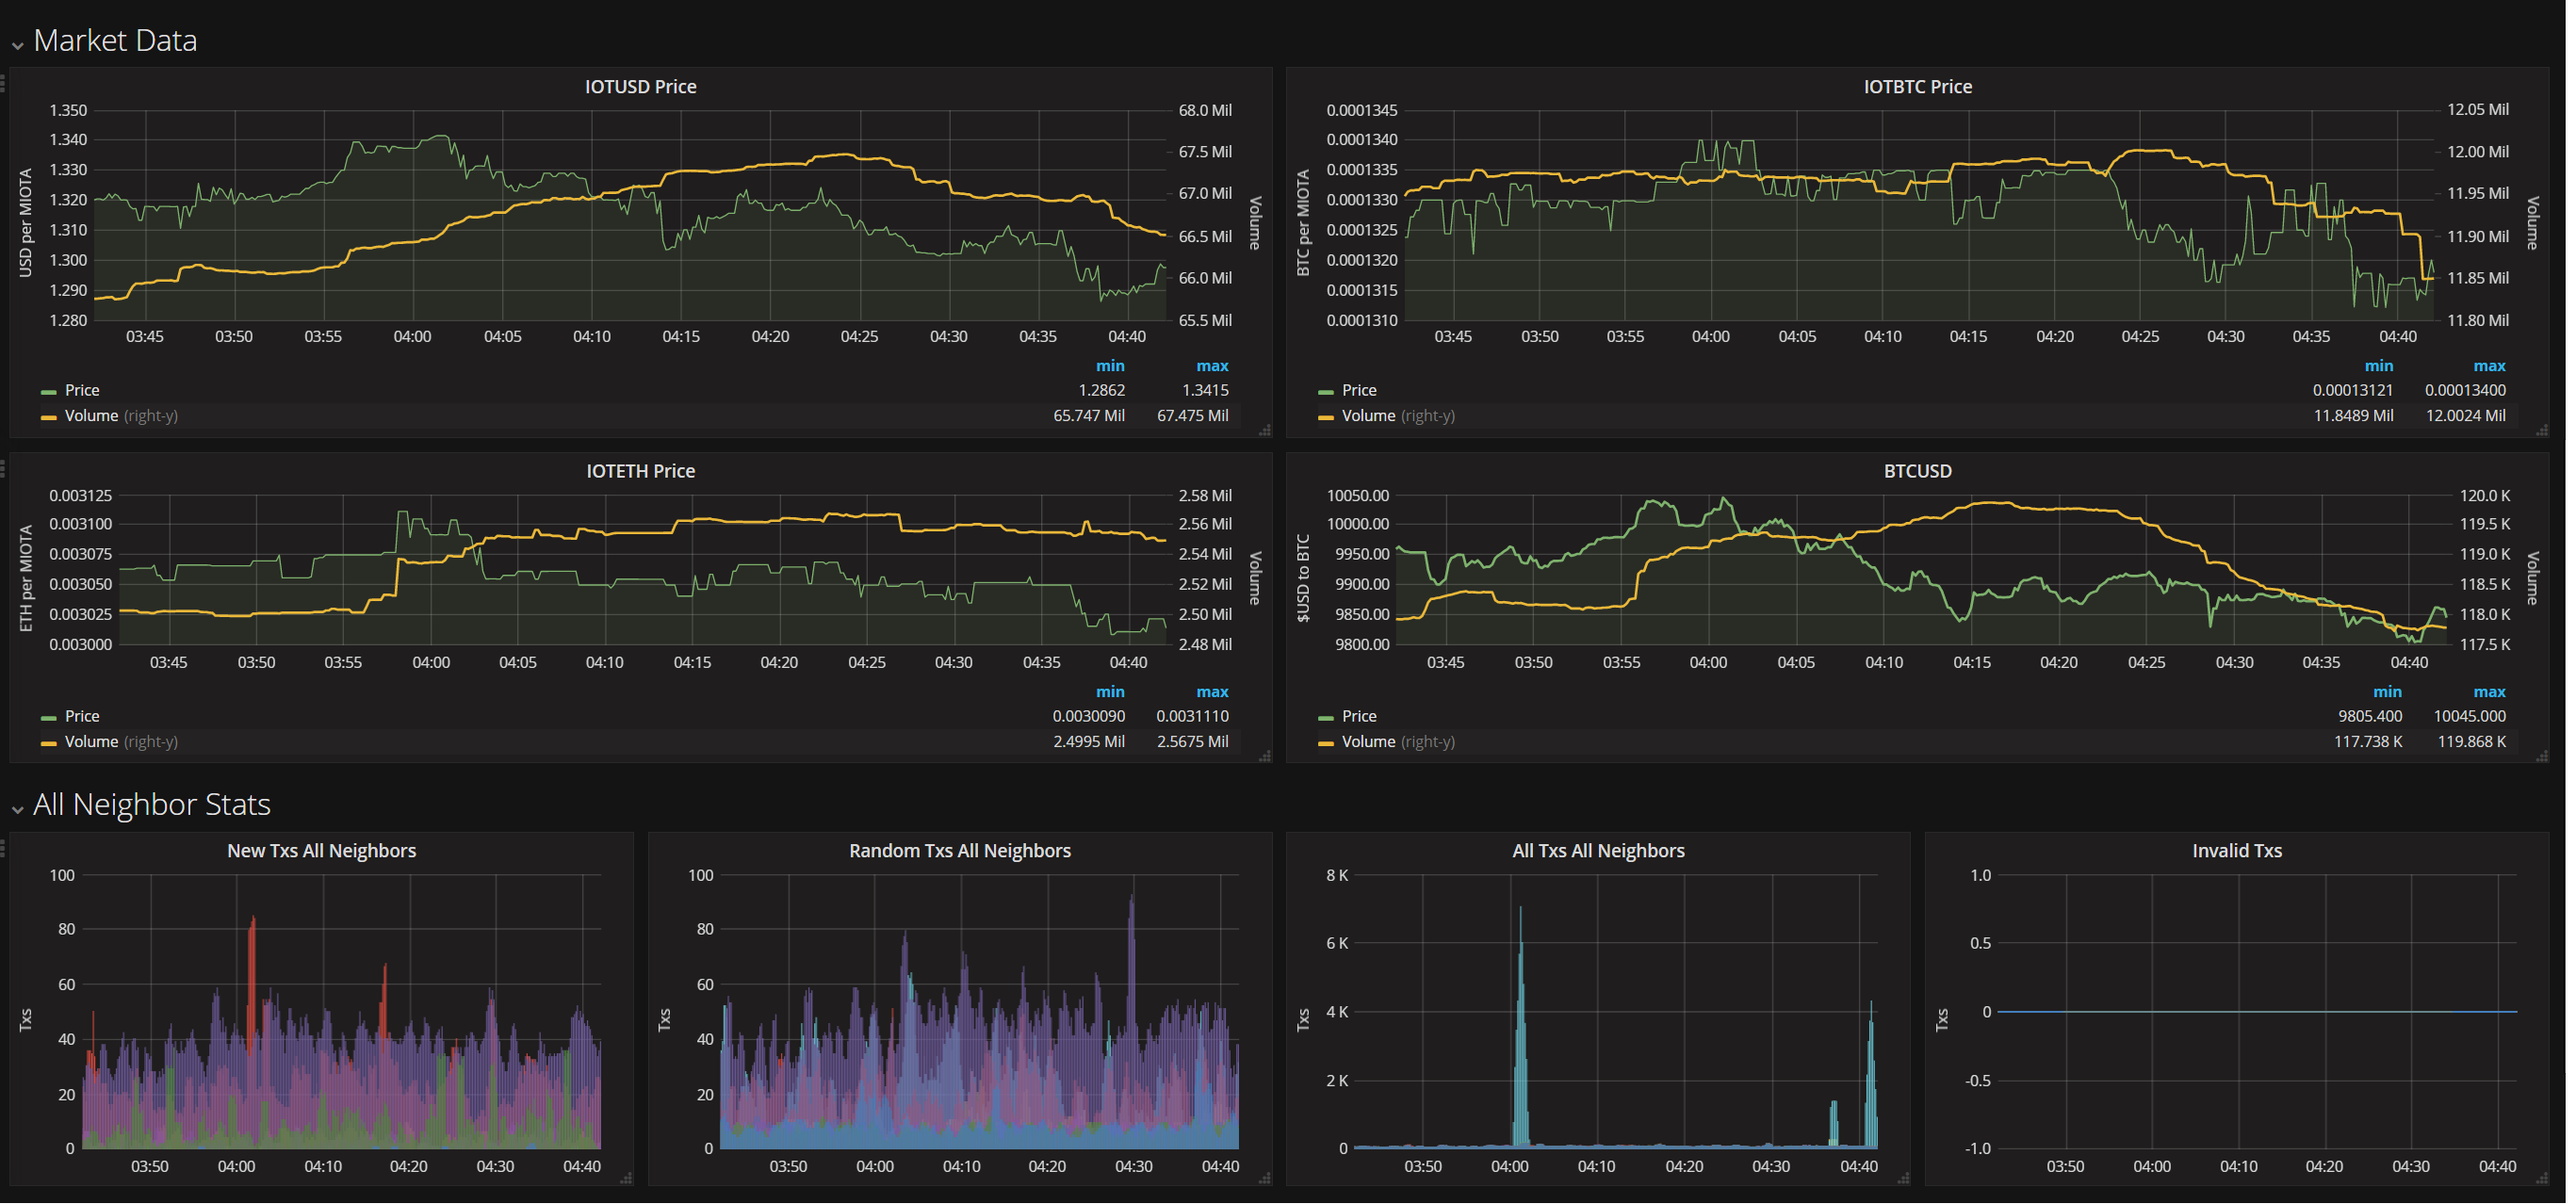The image size is (2576, 1204).
Task: Click resize handle of All Txs panel
Action: (1903, 1179)
